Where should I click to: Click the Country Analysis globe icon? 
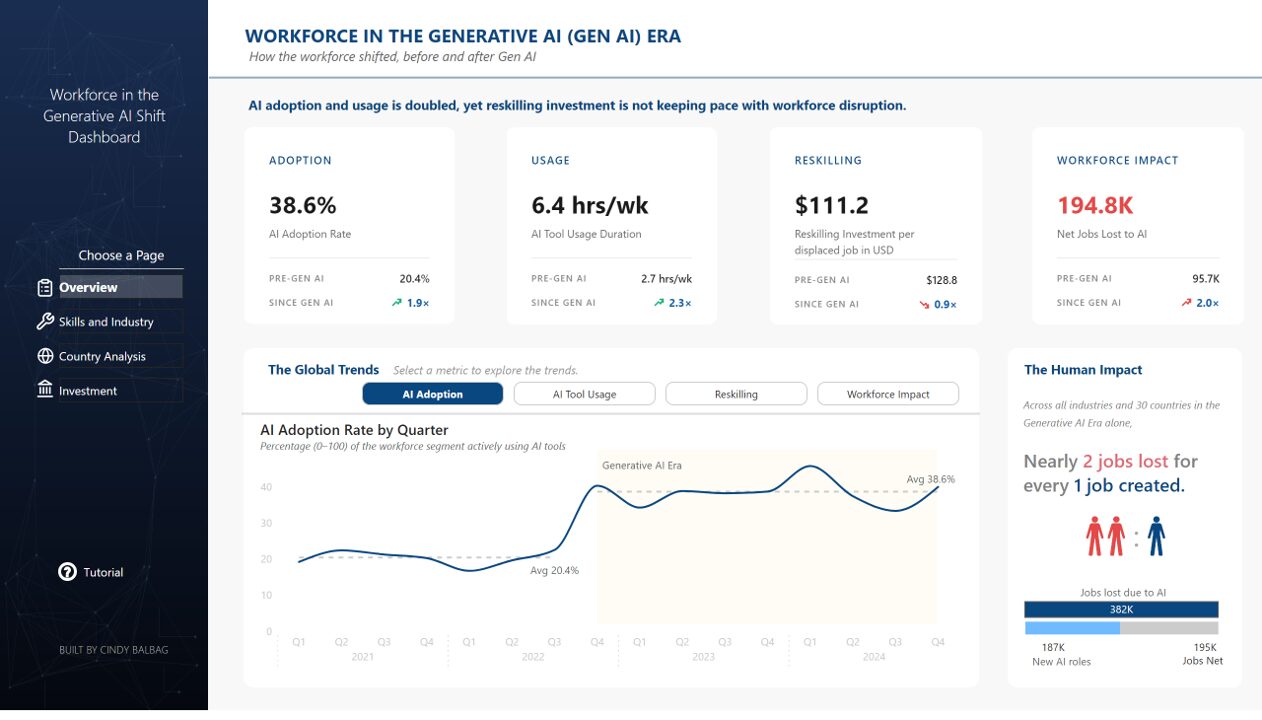coord(44,356)
